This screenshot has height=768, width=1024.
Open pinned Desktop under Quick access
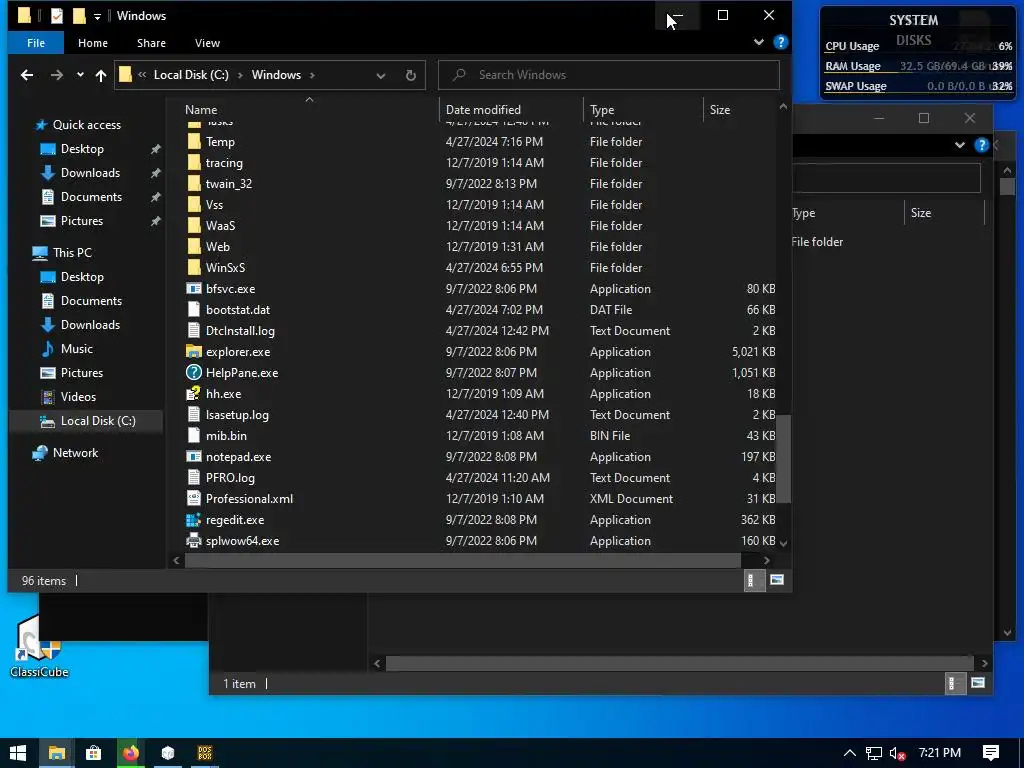tap(82, 149)
